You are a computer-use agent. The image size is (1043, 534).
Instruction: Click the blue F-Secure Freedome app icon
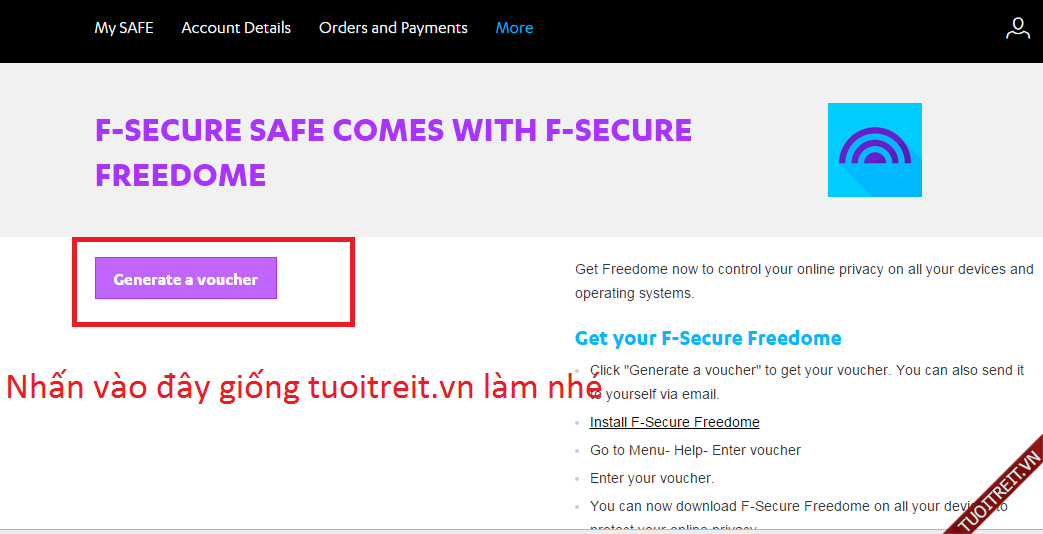[x=874, y=150]
